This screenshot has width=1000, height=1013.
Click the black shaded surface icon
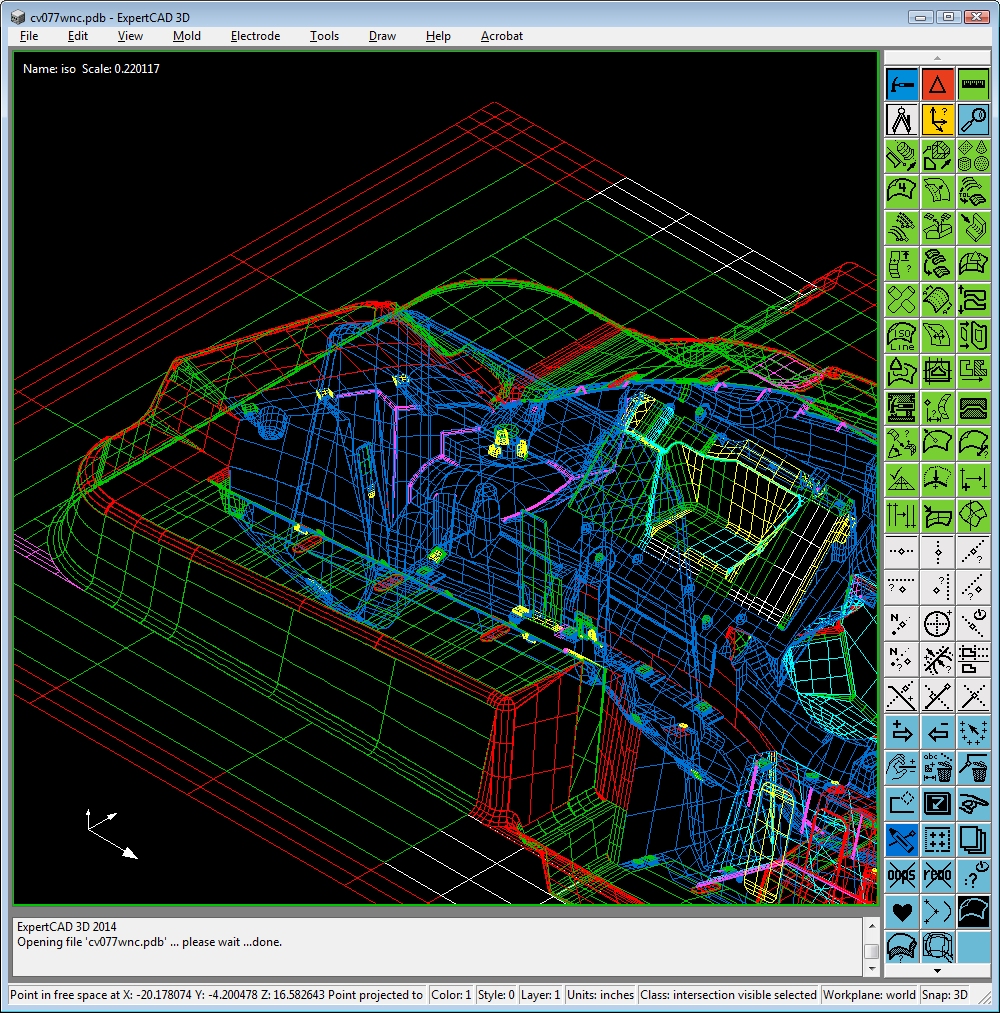[x=974, y=912]
